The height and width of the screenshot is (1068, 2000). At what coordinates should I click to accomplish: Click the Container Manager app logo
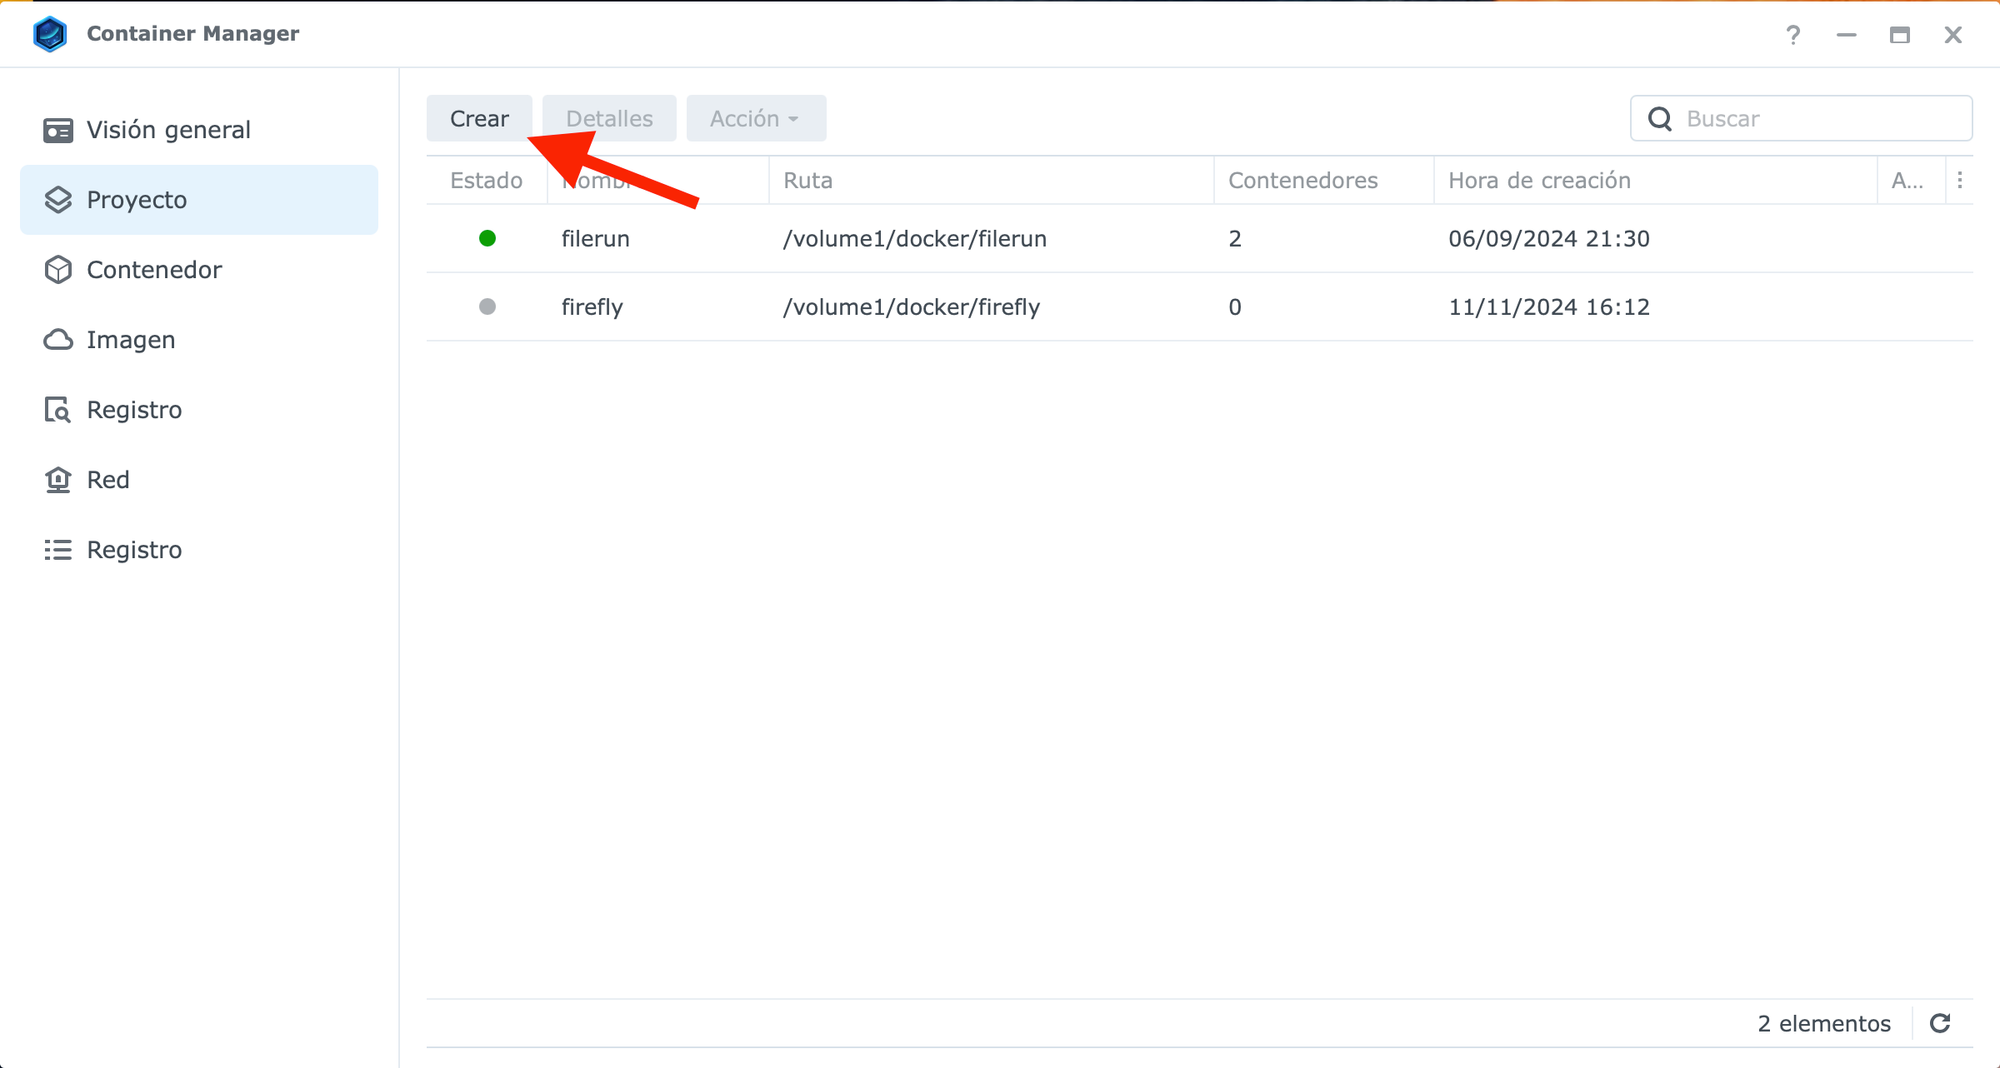click(x=50, y=34)
